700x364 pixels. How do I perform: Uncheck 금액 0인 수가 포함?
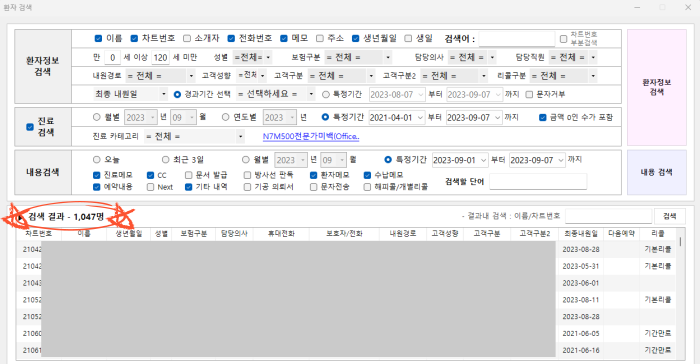tap(542, 117)
